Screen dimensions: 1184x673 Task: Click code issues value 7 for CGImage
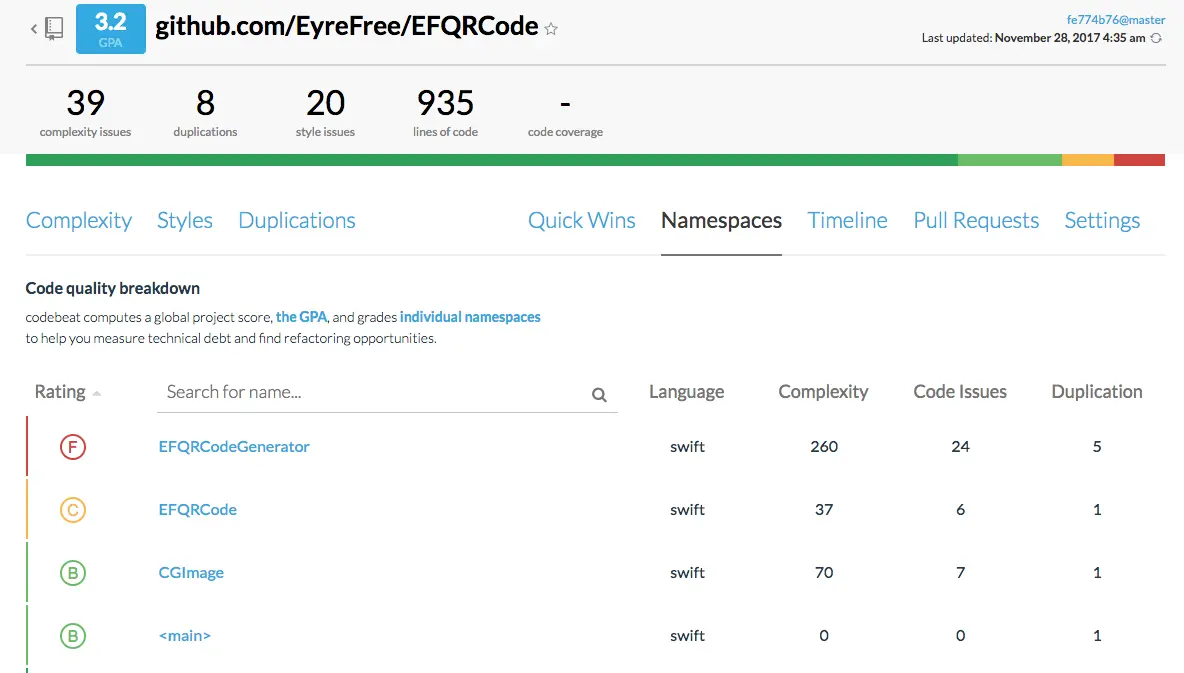tap(960, 573)
